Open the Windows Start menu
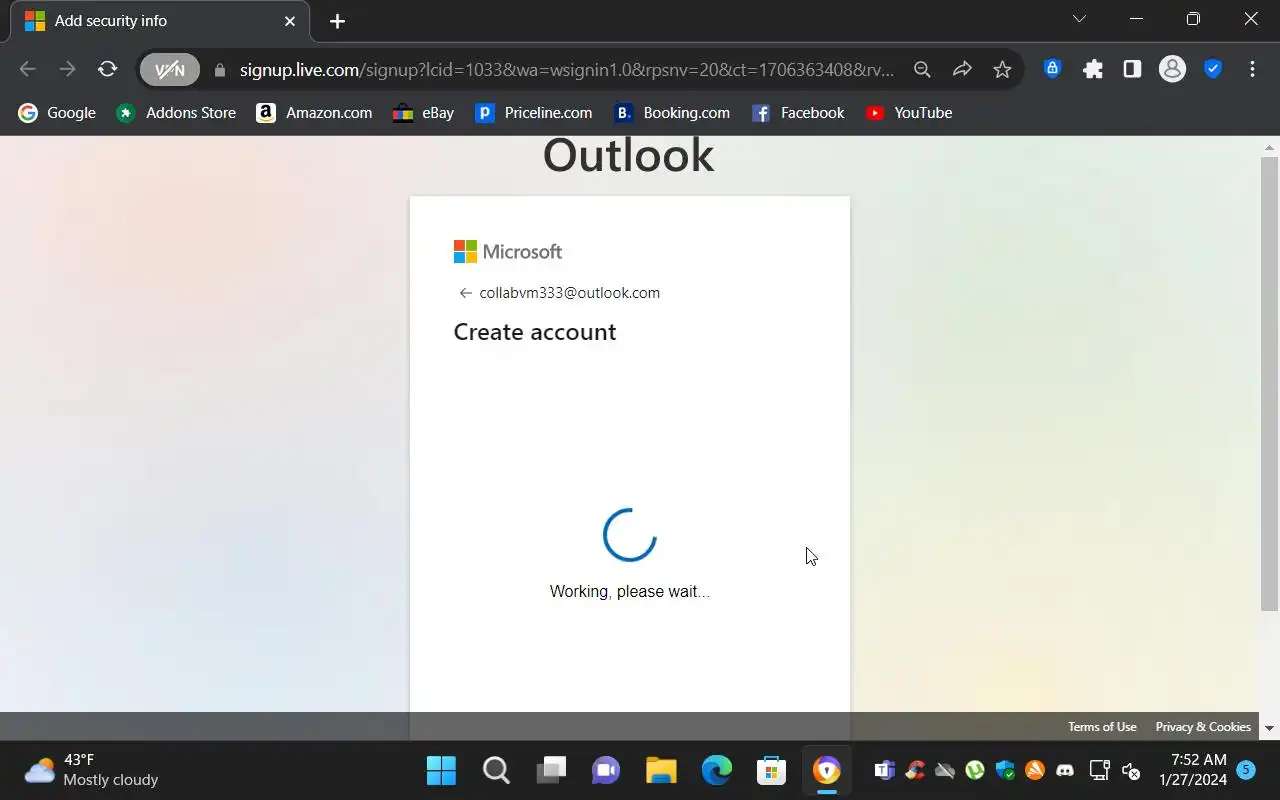 click(441, 770)
